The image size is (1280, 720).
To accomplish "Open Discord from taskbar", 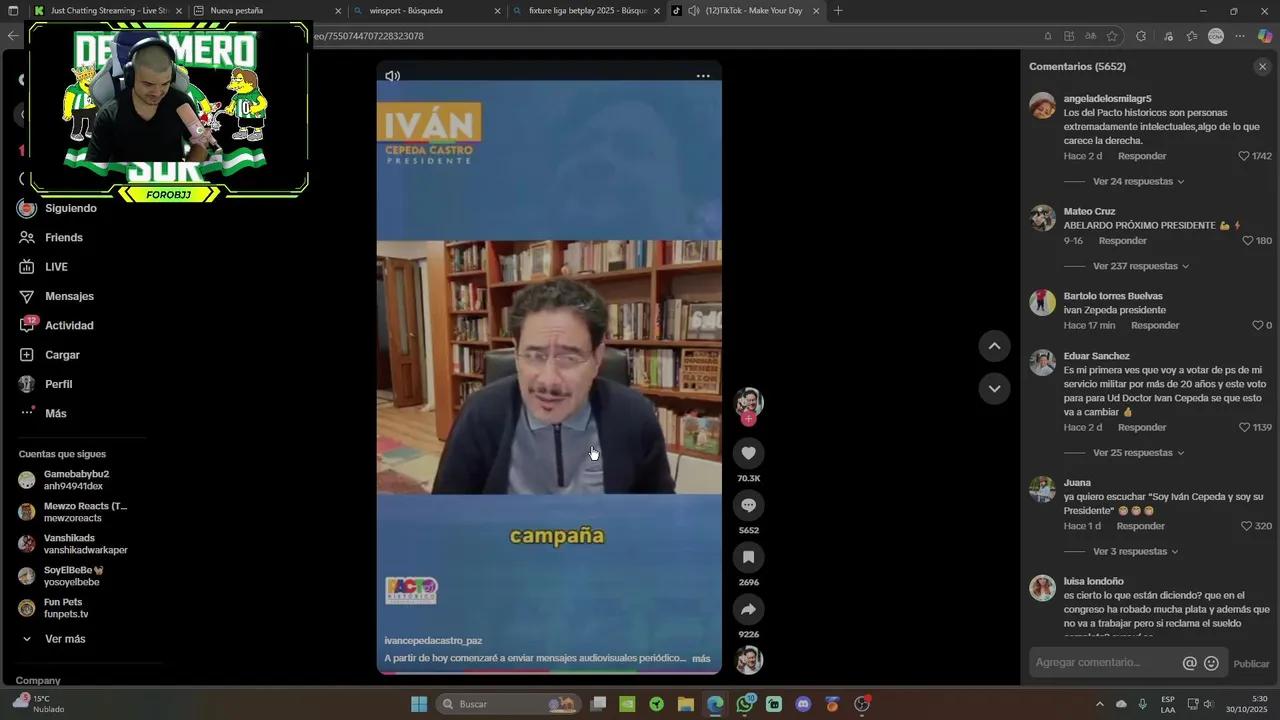I will (803, 704).
